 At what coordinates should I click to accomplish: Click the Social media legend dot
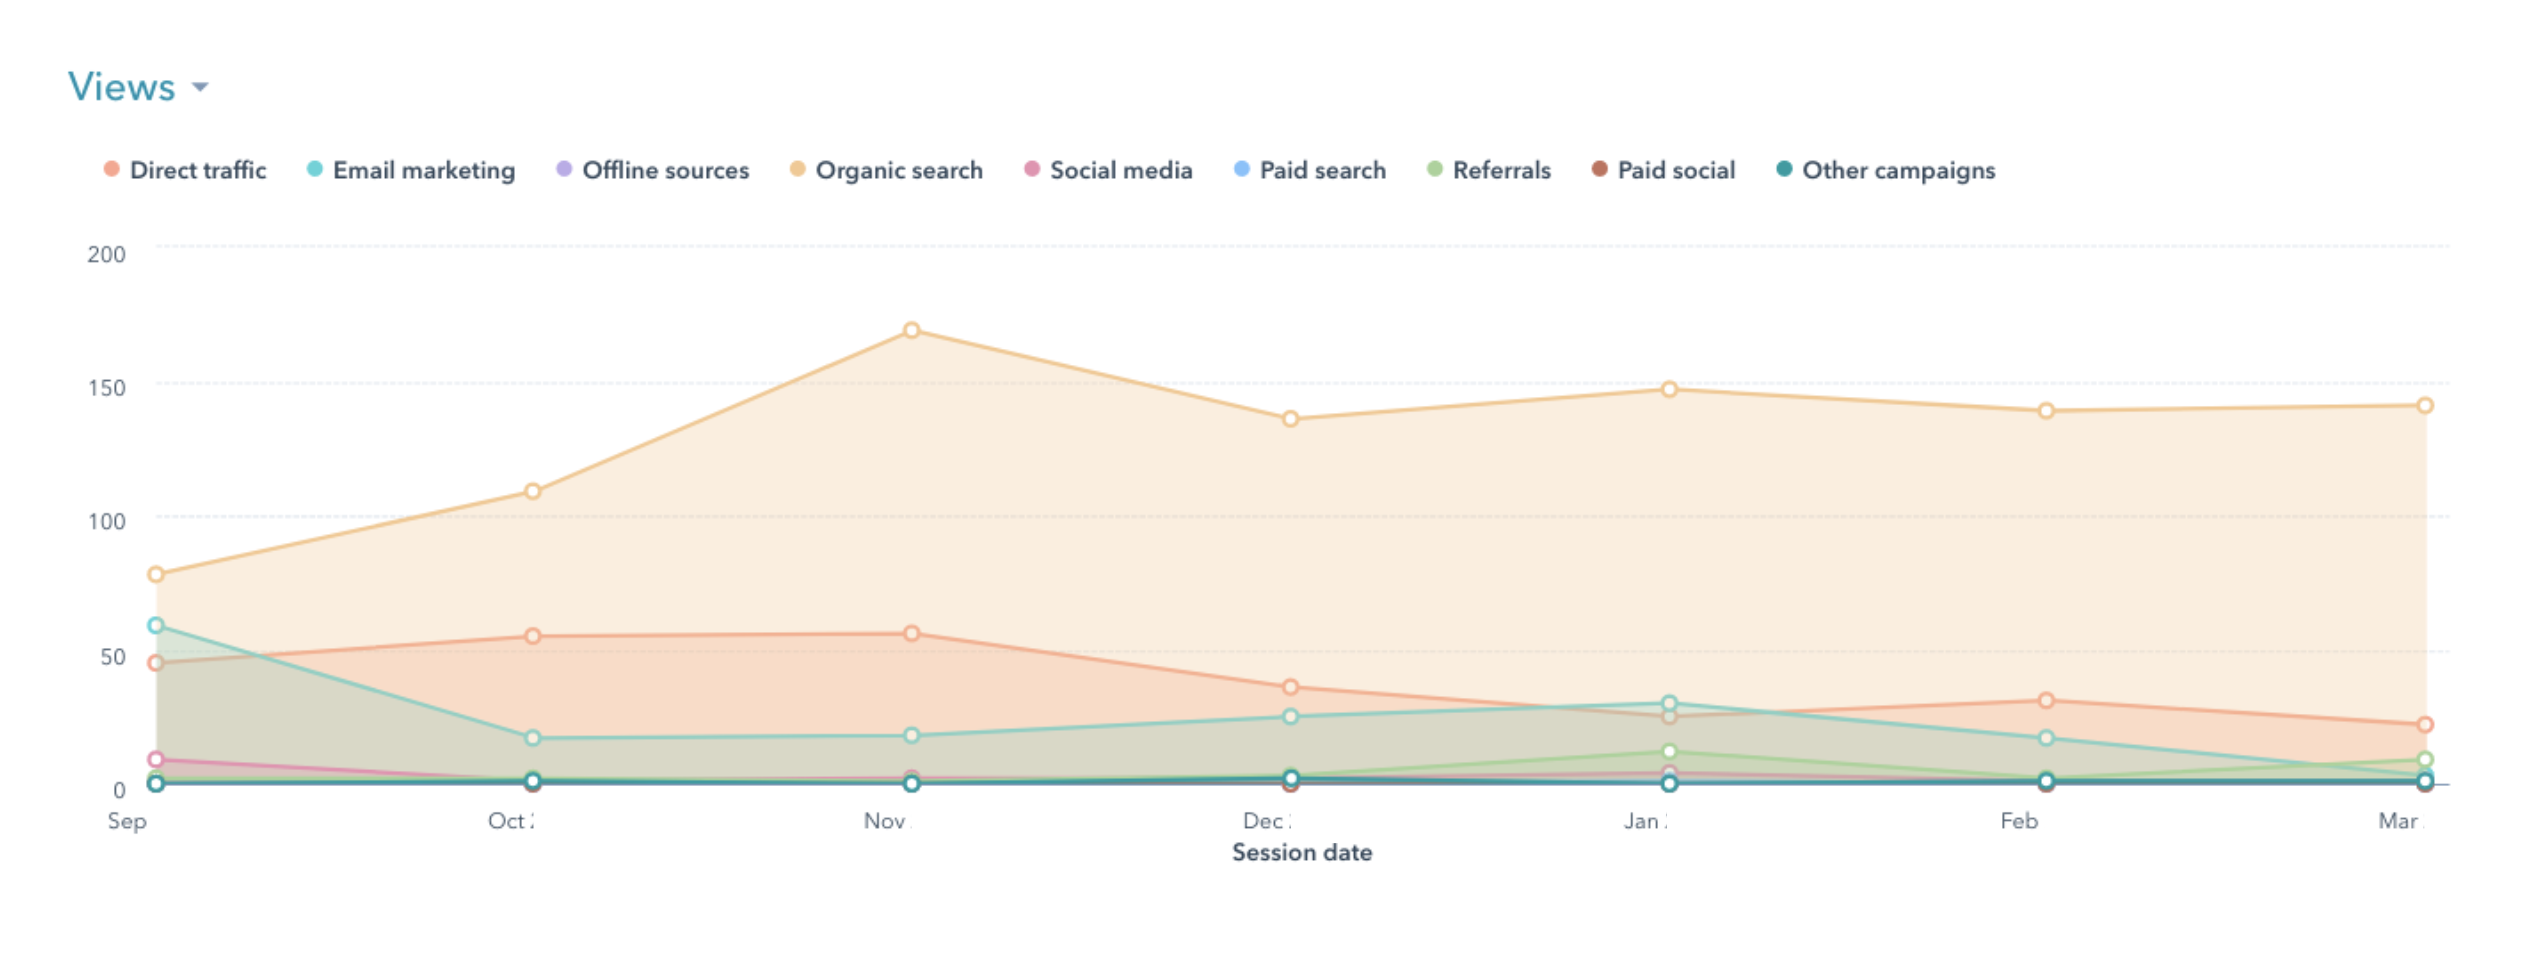(x=1032, y=169)
